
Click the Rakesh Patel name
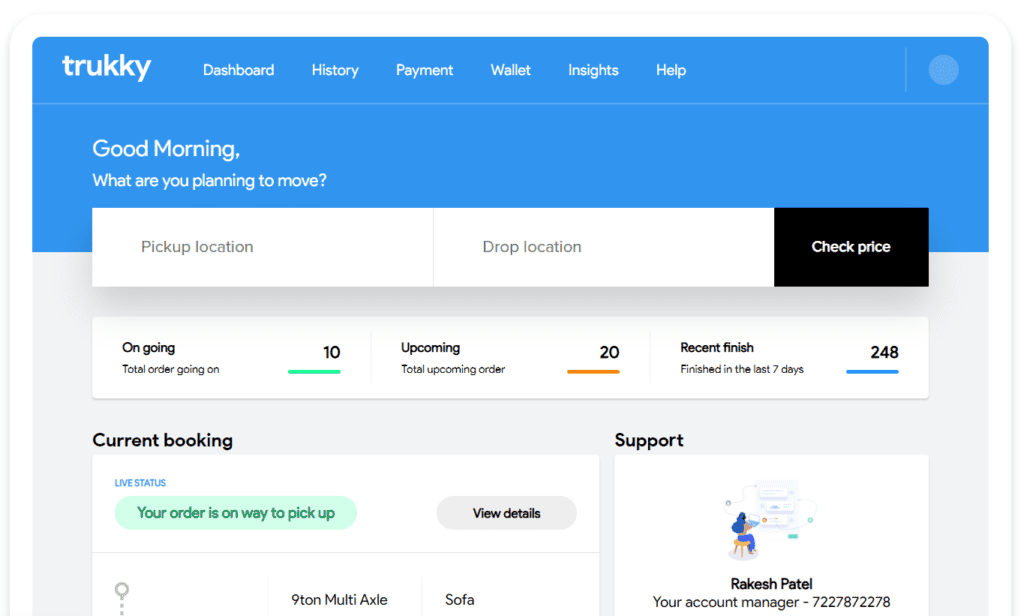[771, 584]
